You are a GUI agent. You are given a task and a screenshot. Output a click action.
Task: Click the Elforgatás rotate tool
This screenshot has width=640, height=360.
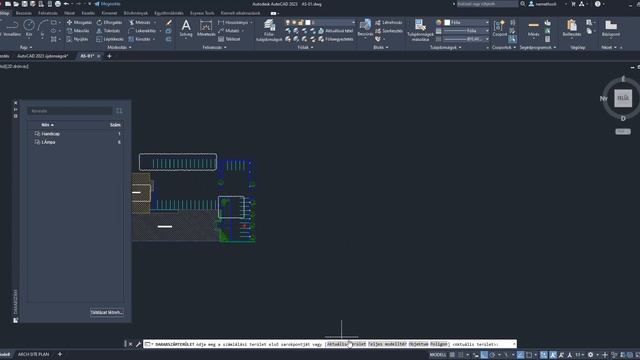(109, 22)
